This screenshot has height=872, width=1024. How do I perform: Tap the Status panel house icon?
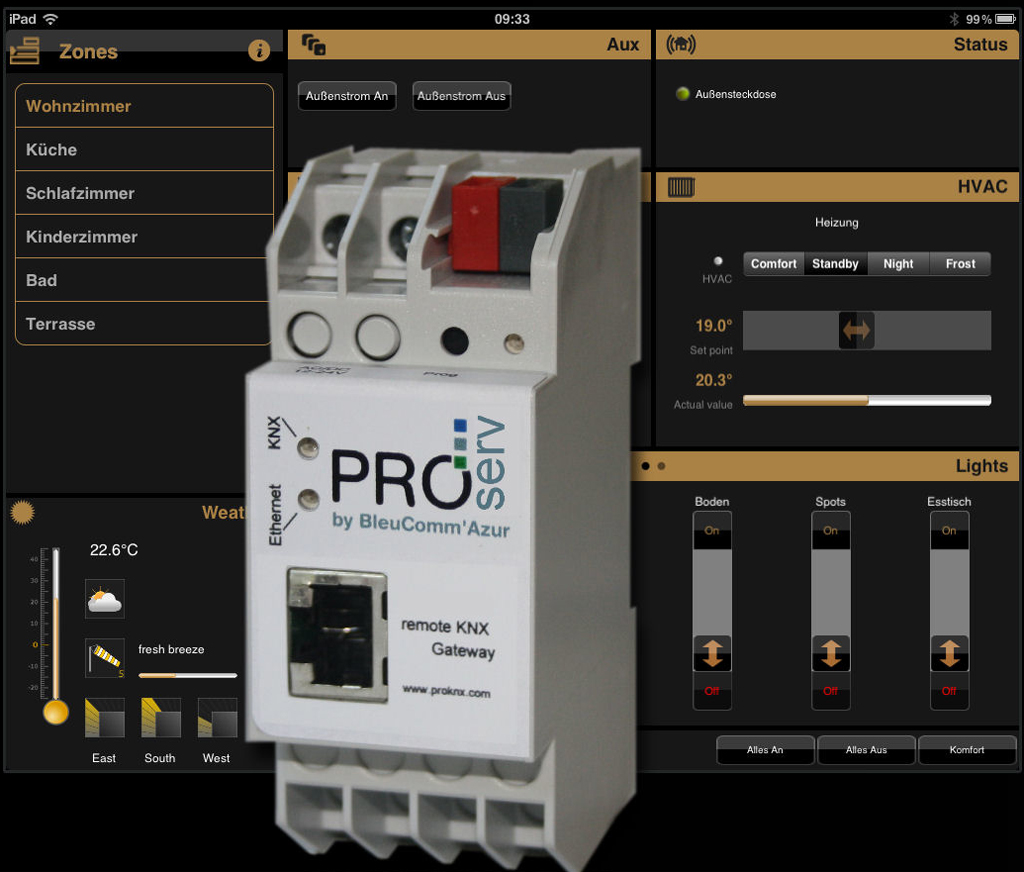(681, 44)
